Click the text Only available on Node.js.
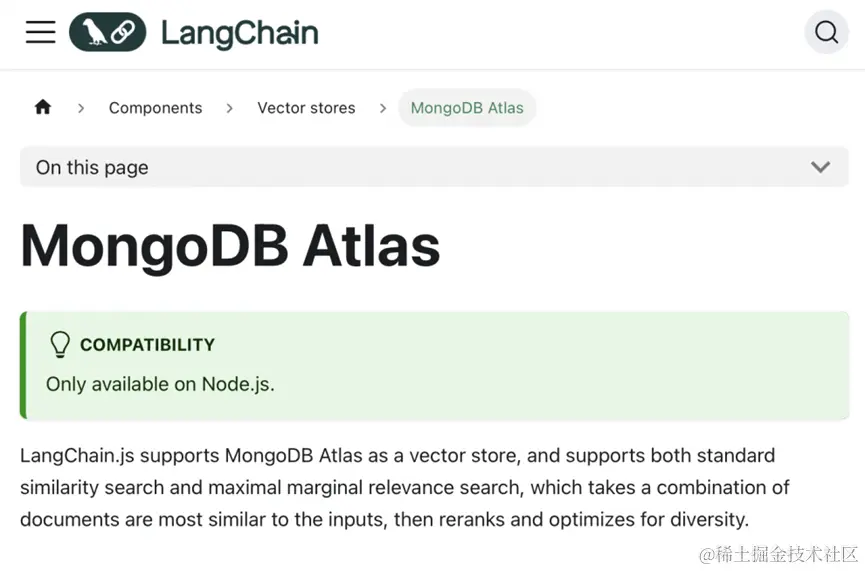 coord(160,384)
